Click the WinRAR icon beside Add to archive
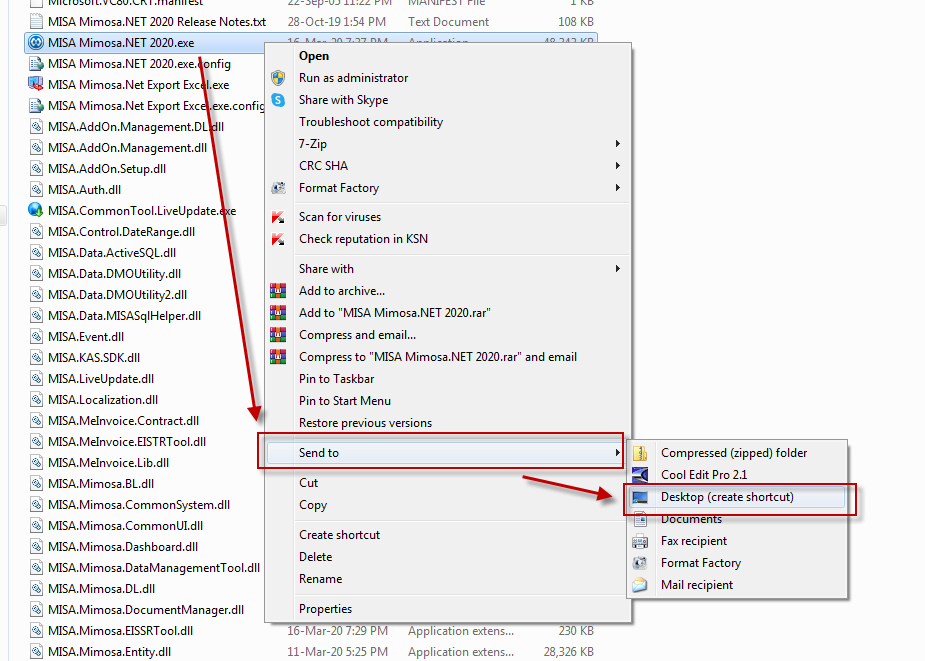The height and width of the screenshot is (661, 925). 278,291
